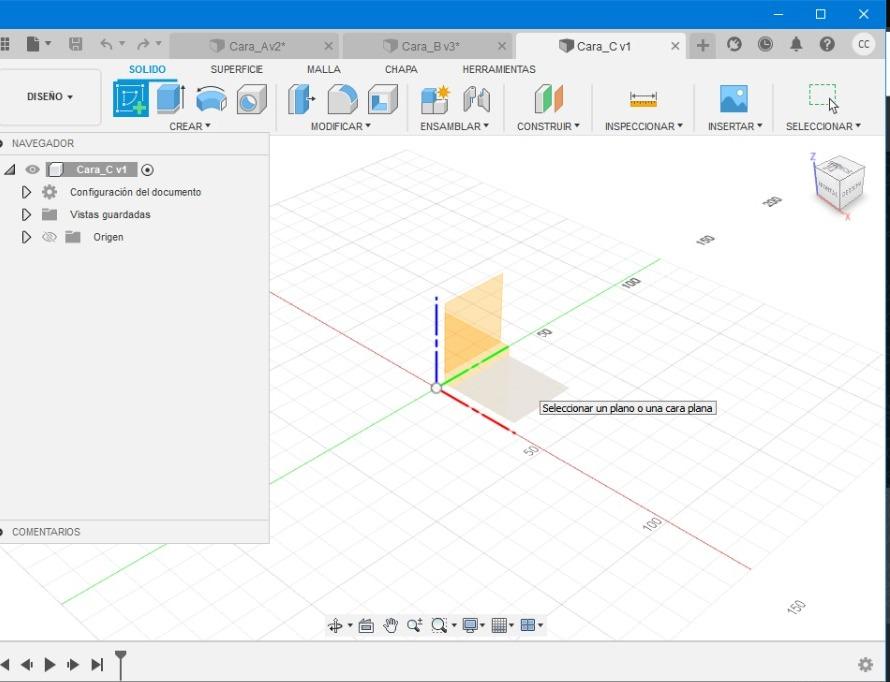Open the CC user account avatar

click(863, 44)
